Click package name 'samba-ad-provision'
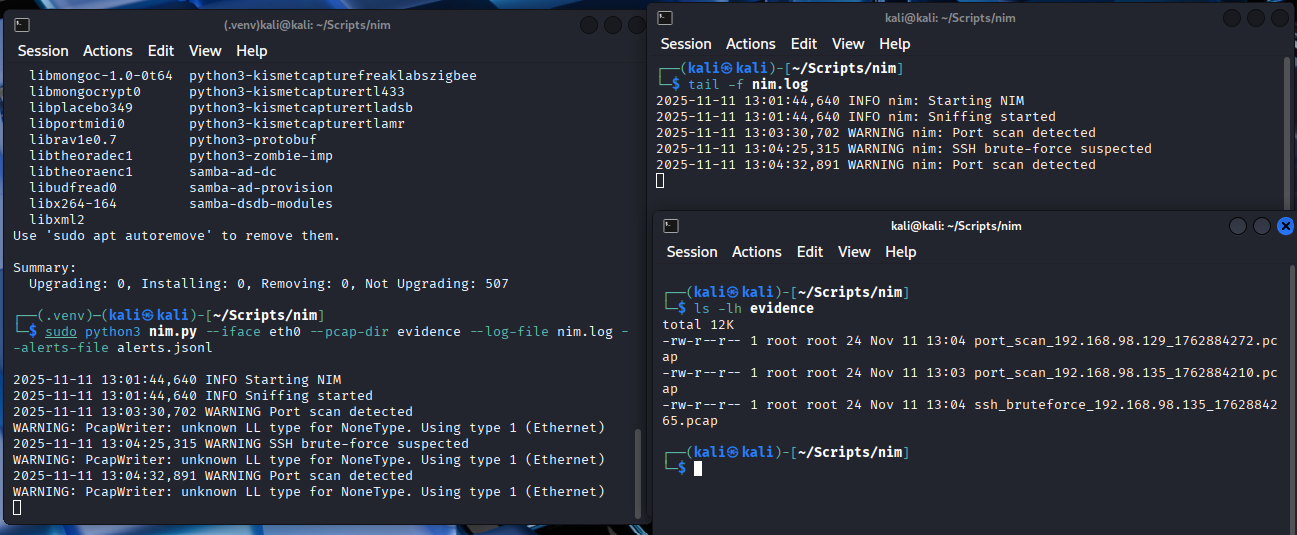Image resolution: width=1297 pixels, height=535 pixels. tap(261, 187)
